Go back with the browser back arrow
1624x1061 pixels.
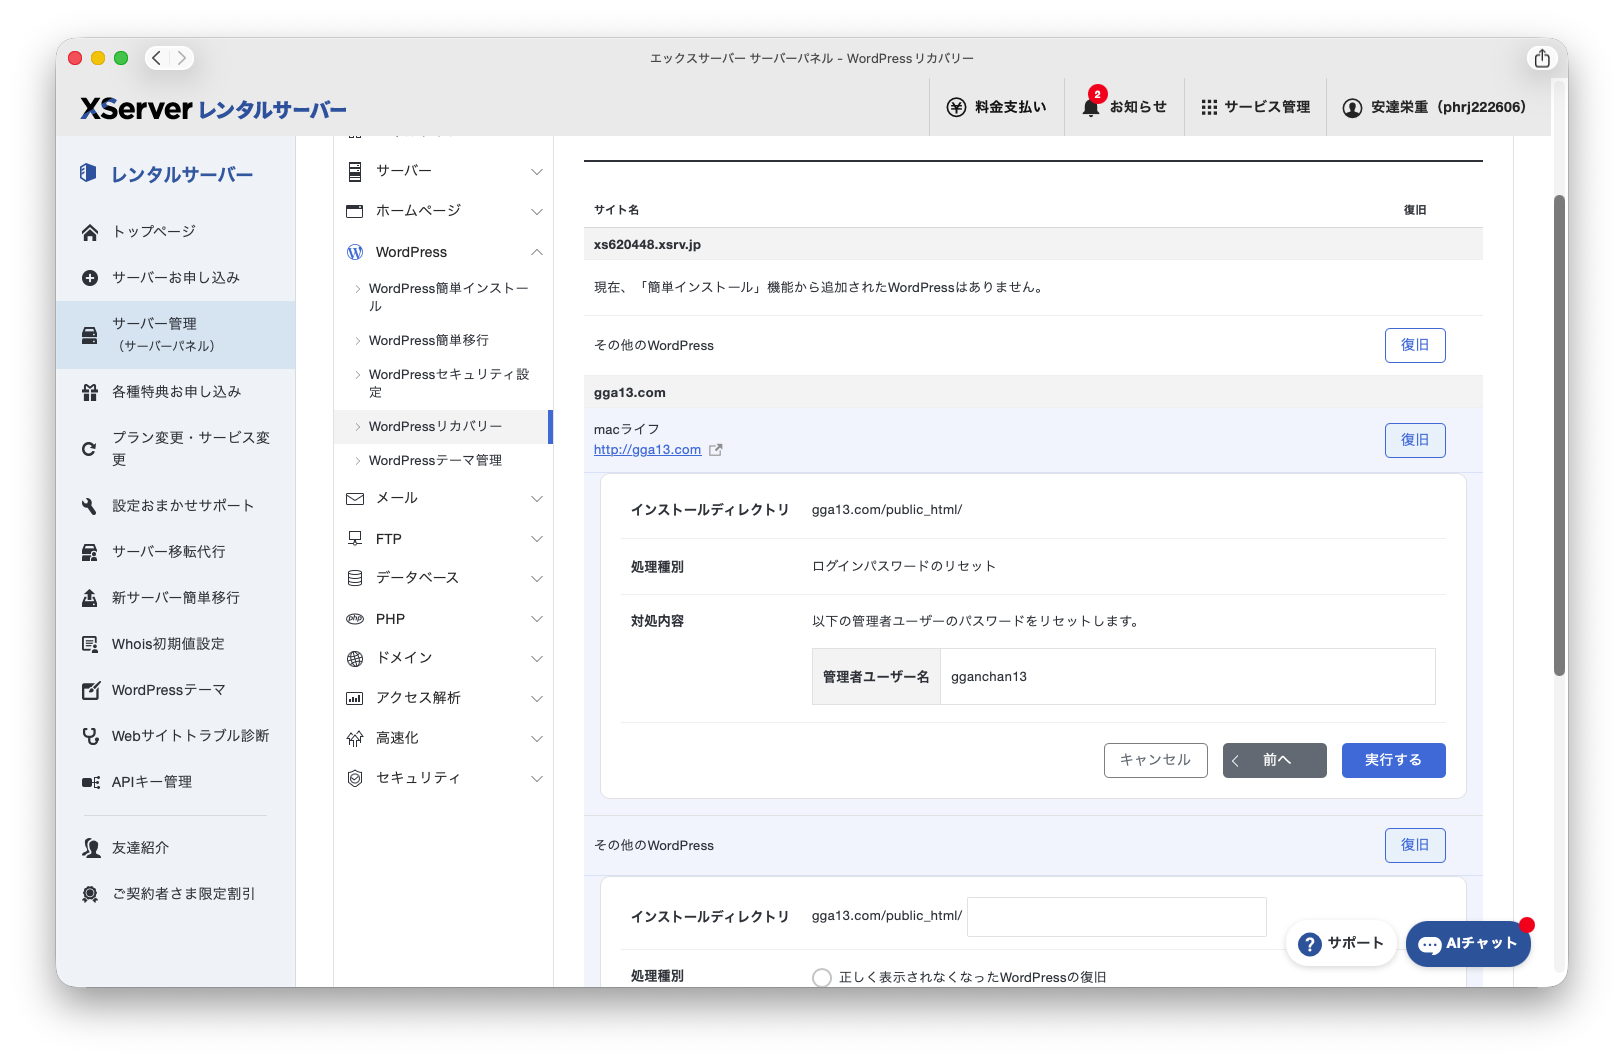156,58
